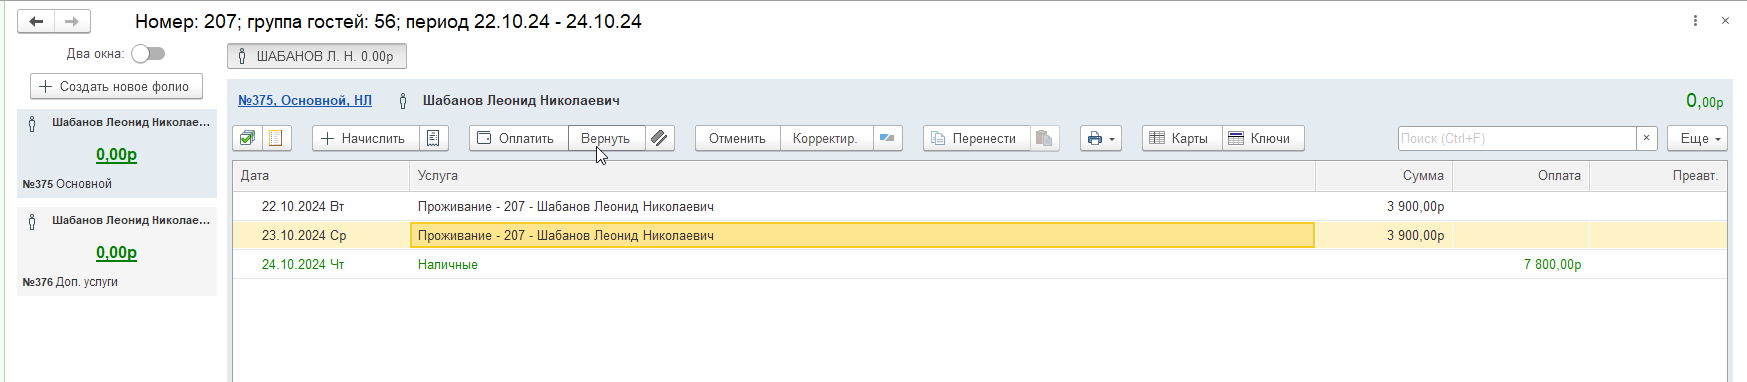The height and width of the screenshot is (382, 1747).
Task: Click the guest icon beside Шабанов Леонид Николаевич header
Action: 403,101
